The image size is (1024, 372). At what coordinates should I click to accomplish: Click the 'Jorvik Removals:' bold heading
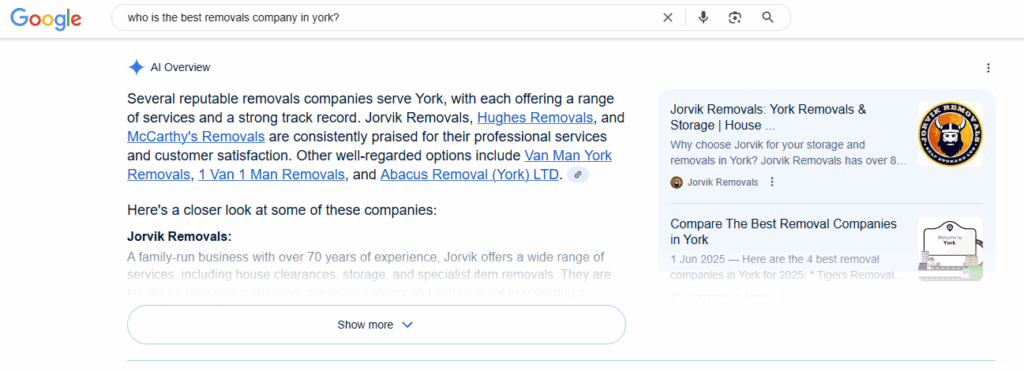(x=180, y=236)
